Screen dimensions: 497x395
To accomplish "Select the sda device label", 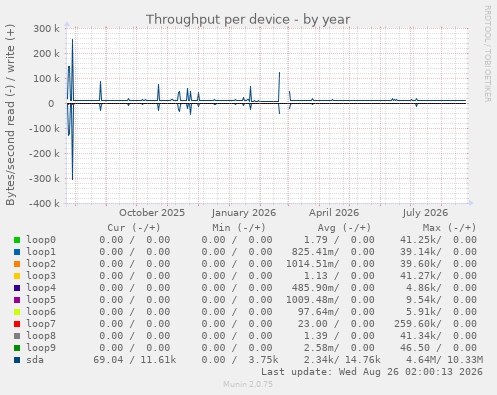I will pos(35,360).
